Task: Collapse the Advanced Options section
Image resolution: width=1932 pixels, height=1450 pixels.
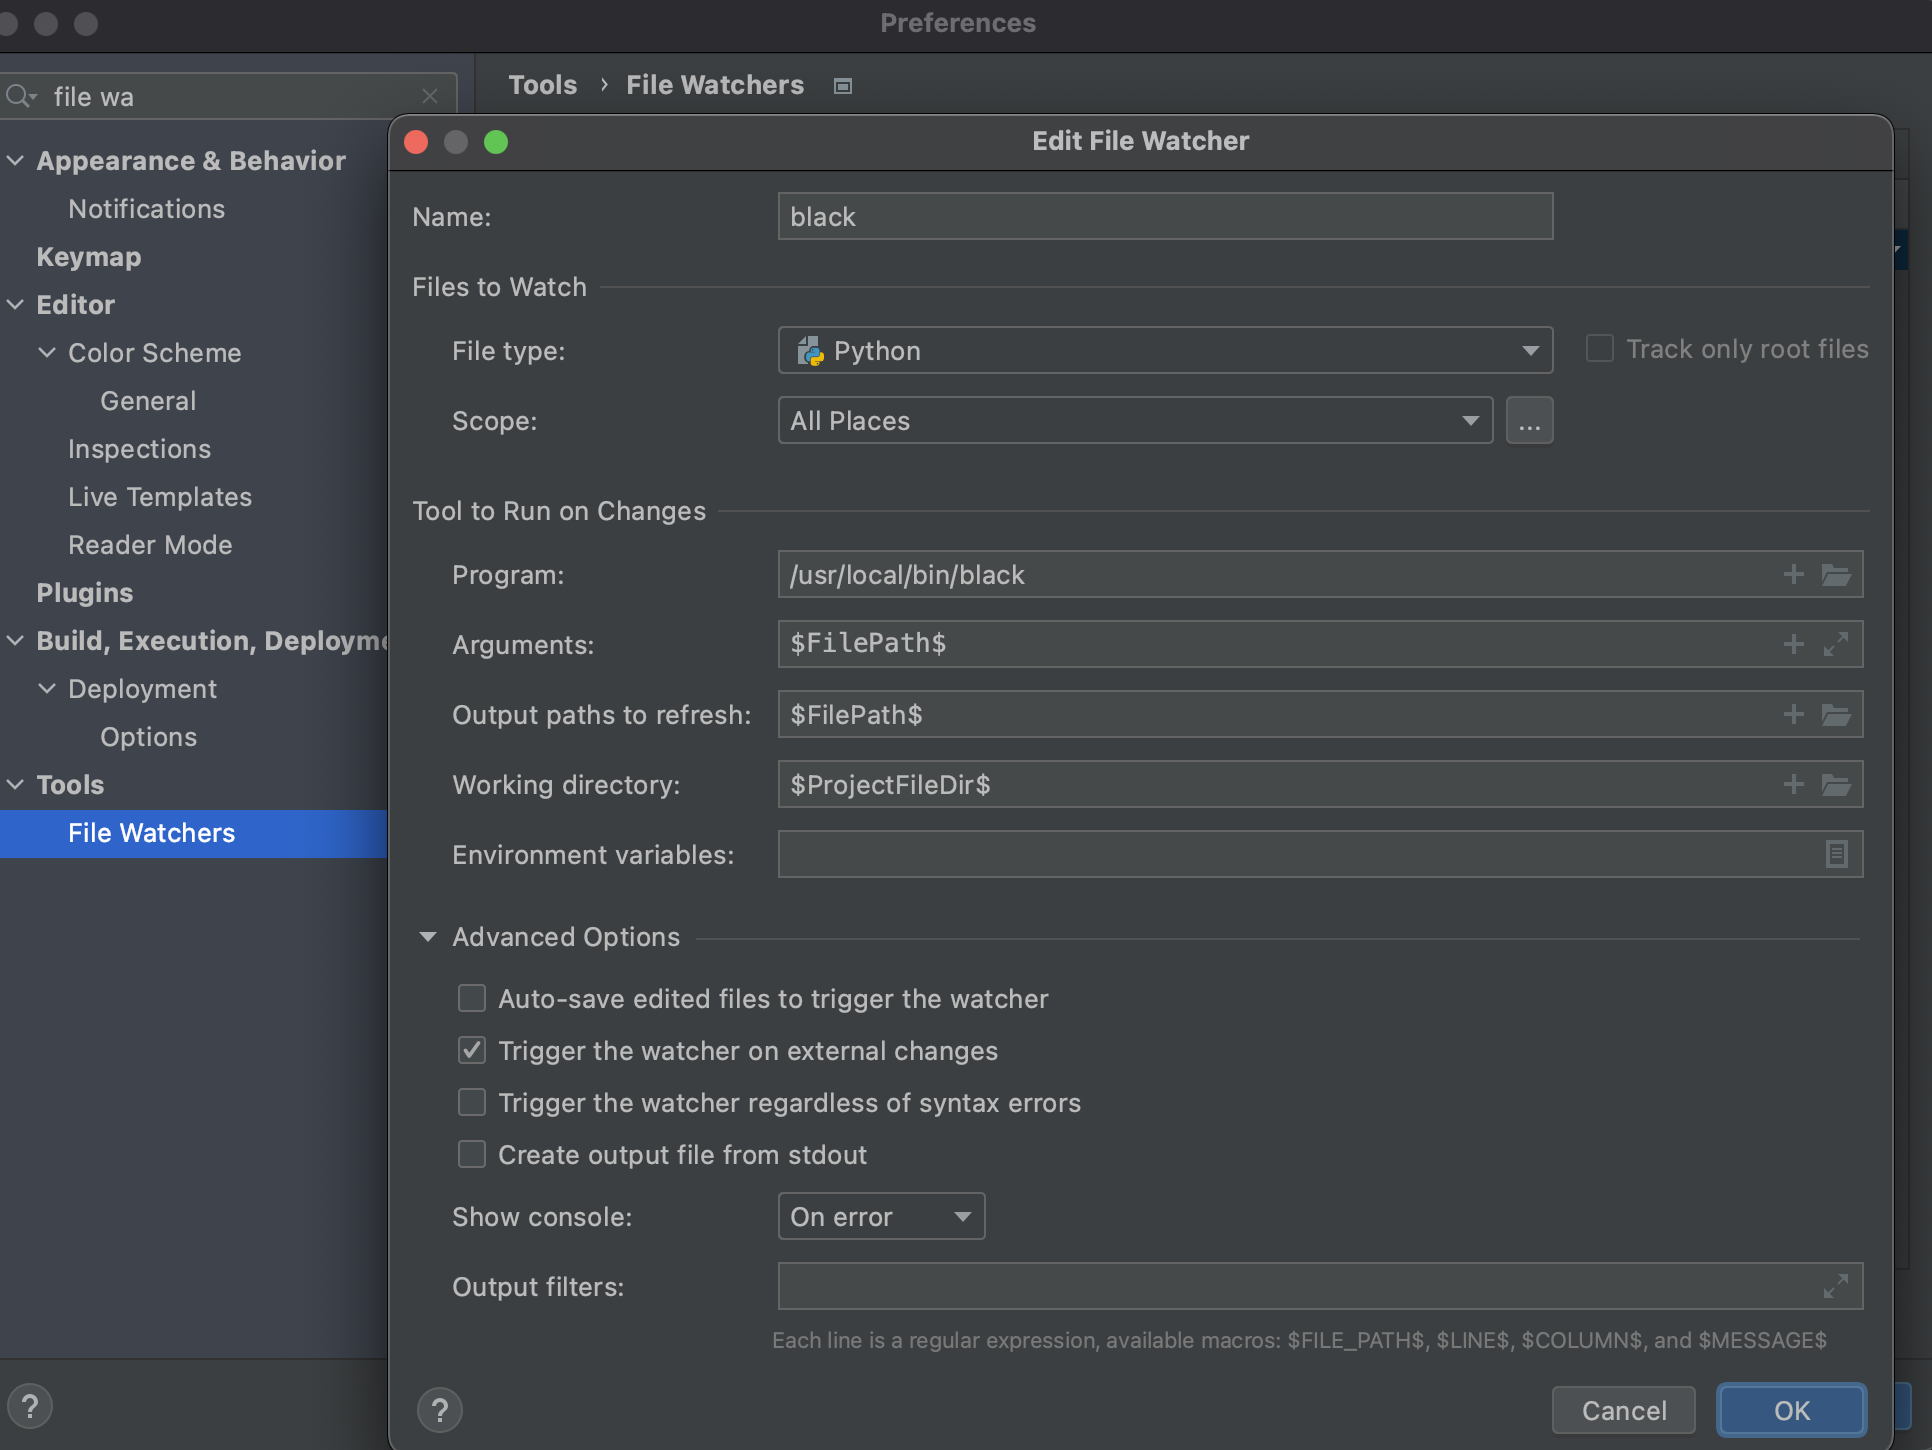Action: coord(428,937)
